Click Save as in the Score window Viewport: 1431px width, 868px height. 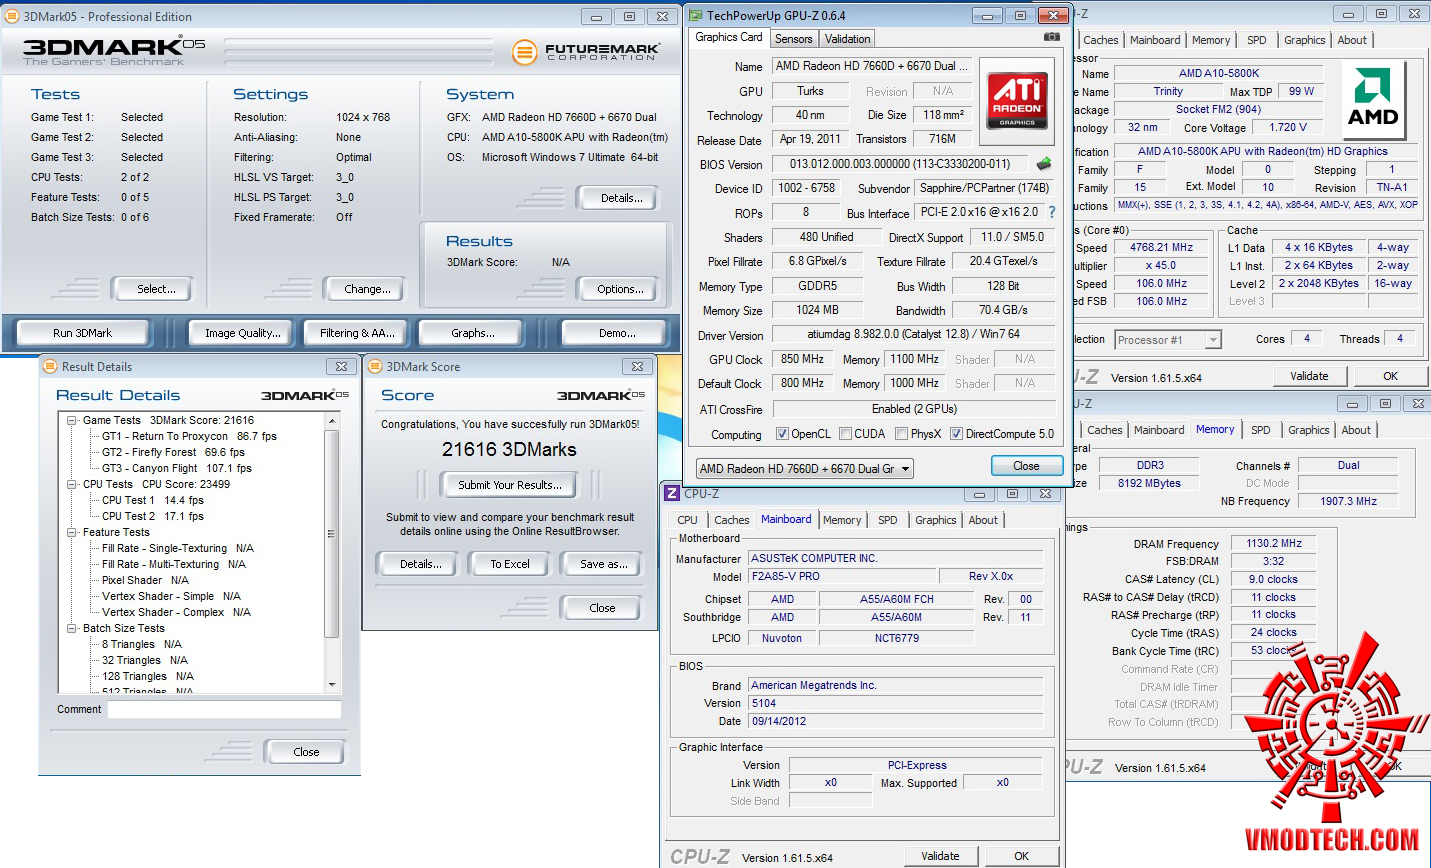tap(604, 564)
